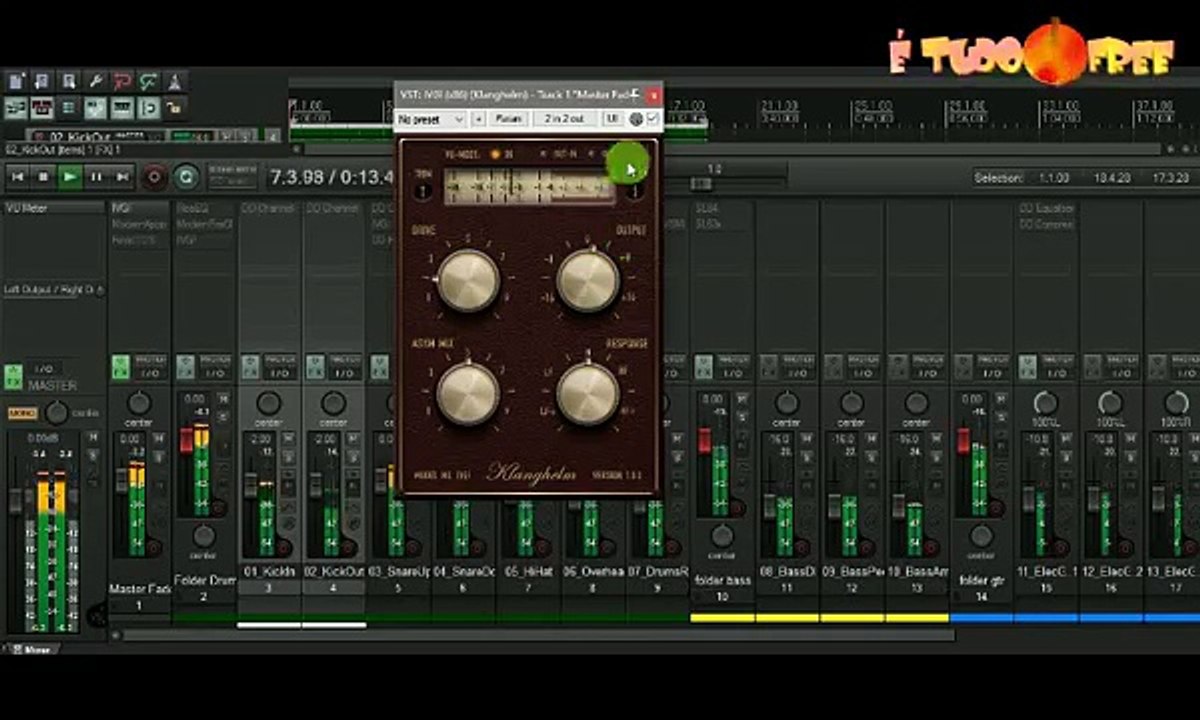
Task: Select the 08_BassDI track name
Action: [786, 572]
